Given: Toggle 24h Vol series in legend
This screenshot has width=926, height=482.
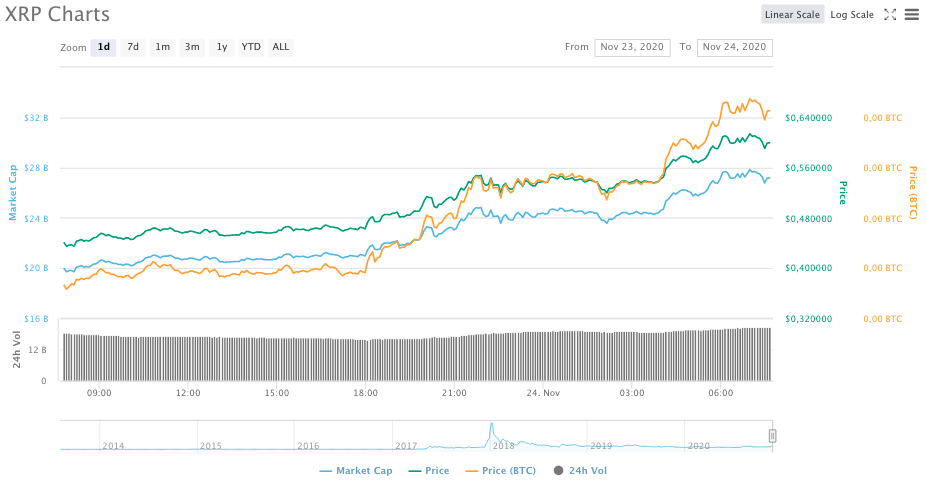Looking at the screenshot, I should pos(581,471).
